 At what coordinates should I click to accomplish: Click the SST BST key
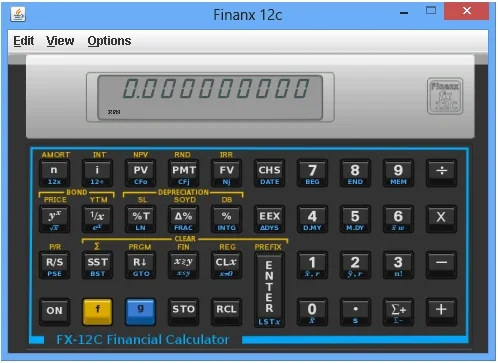tap(97, 265)
